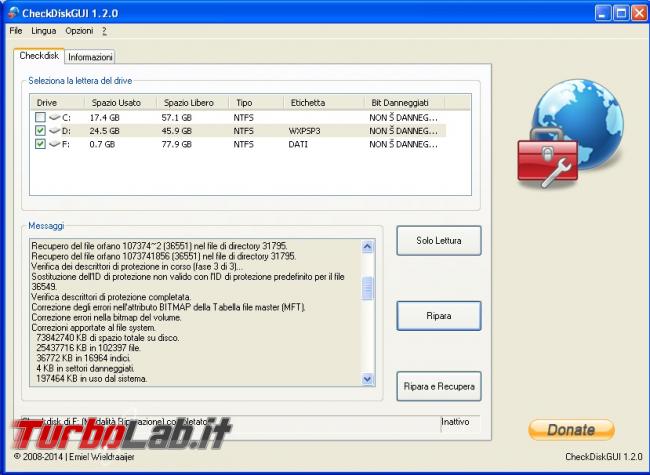The height and width of the screenshot is (475, 650).
Task: Click the messages scrollbar up arrow
Action: pyautogui.click(x=367, y=247)
